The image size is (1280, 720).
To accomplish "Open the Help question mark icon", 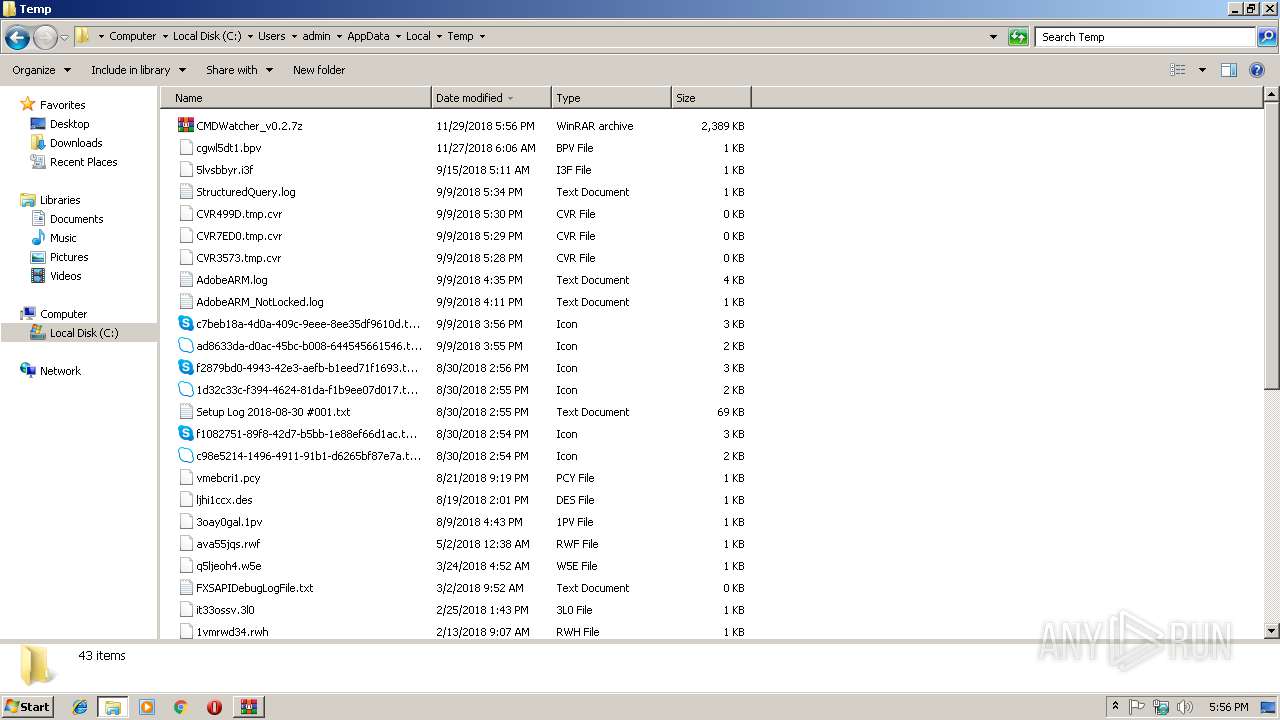I will pos(1257,70).
